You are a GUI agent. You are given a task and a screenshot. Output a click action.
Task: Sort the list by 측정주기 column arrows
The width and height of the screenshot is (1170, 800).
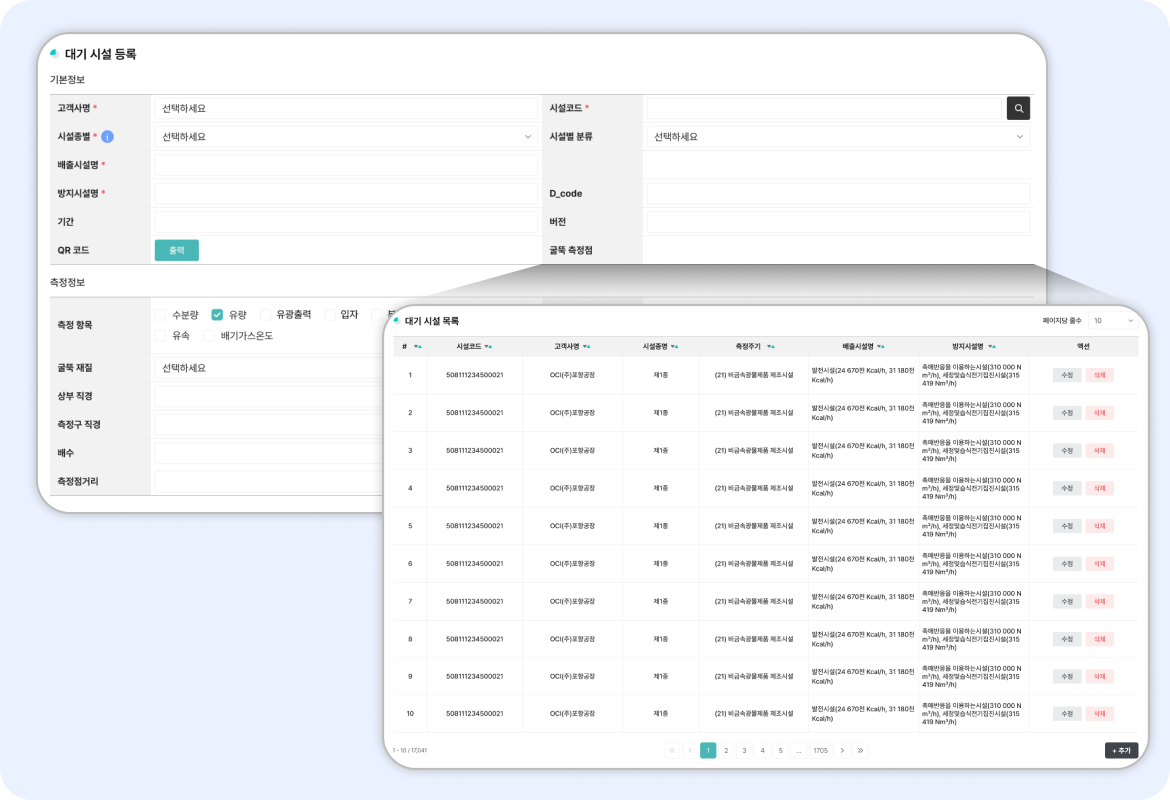(771, 346)
